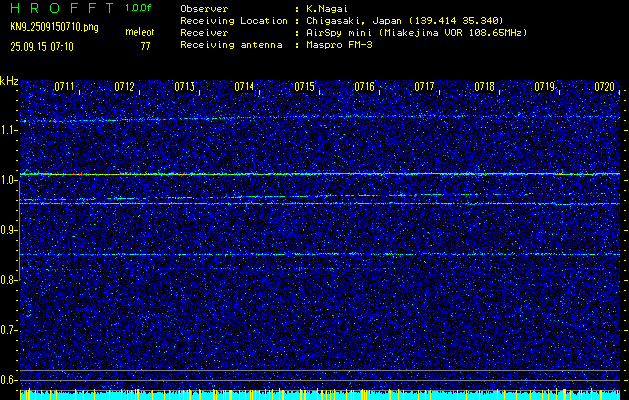
Task: Click the Receiving Location value Chigasaki, Japan
Action: (x=353, y=21)
